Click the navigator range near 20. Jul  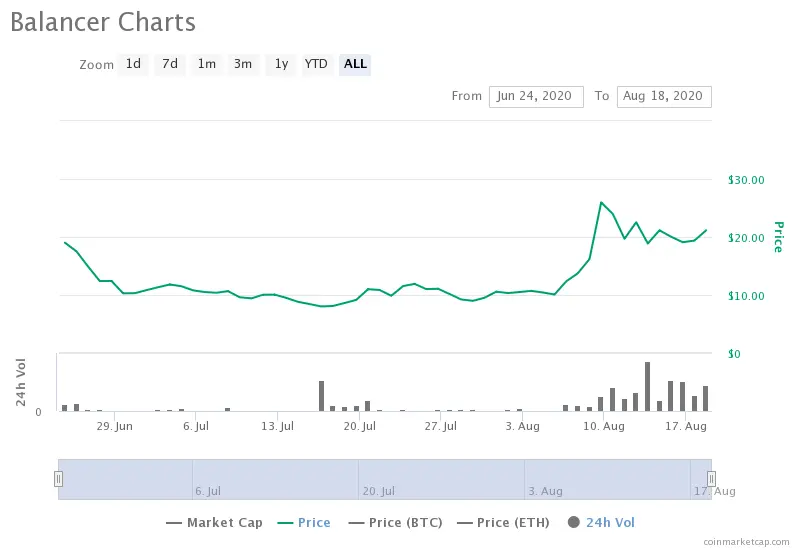click(379, 491)
